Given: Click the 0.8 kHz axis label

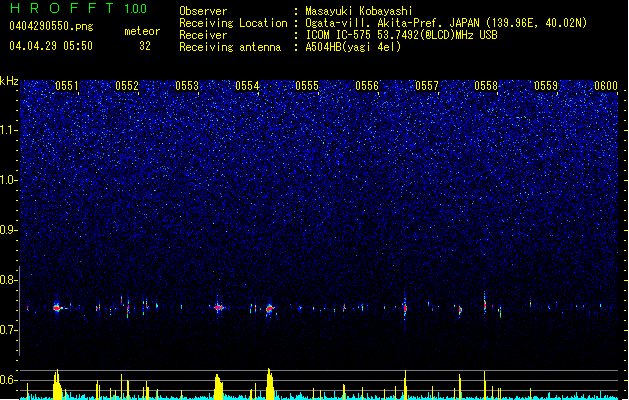Looking at the screenshot, I should 9,280.
